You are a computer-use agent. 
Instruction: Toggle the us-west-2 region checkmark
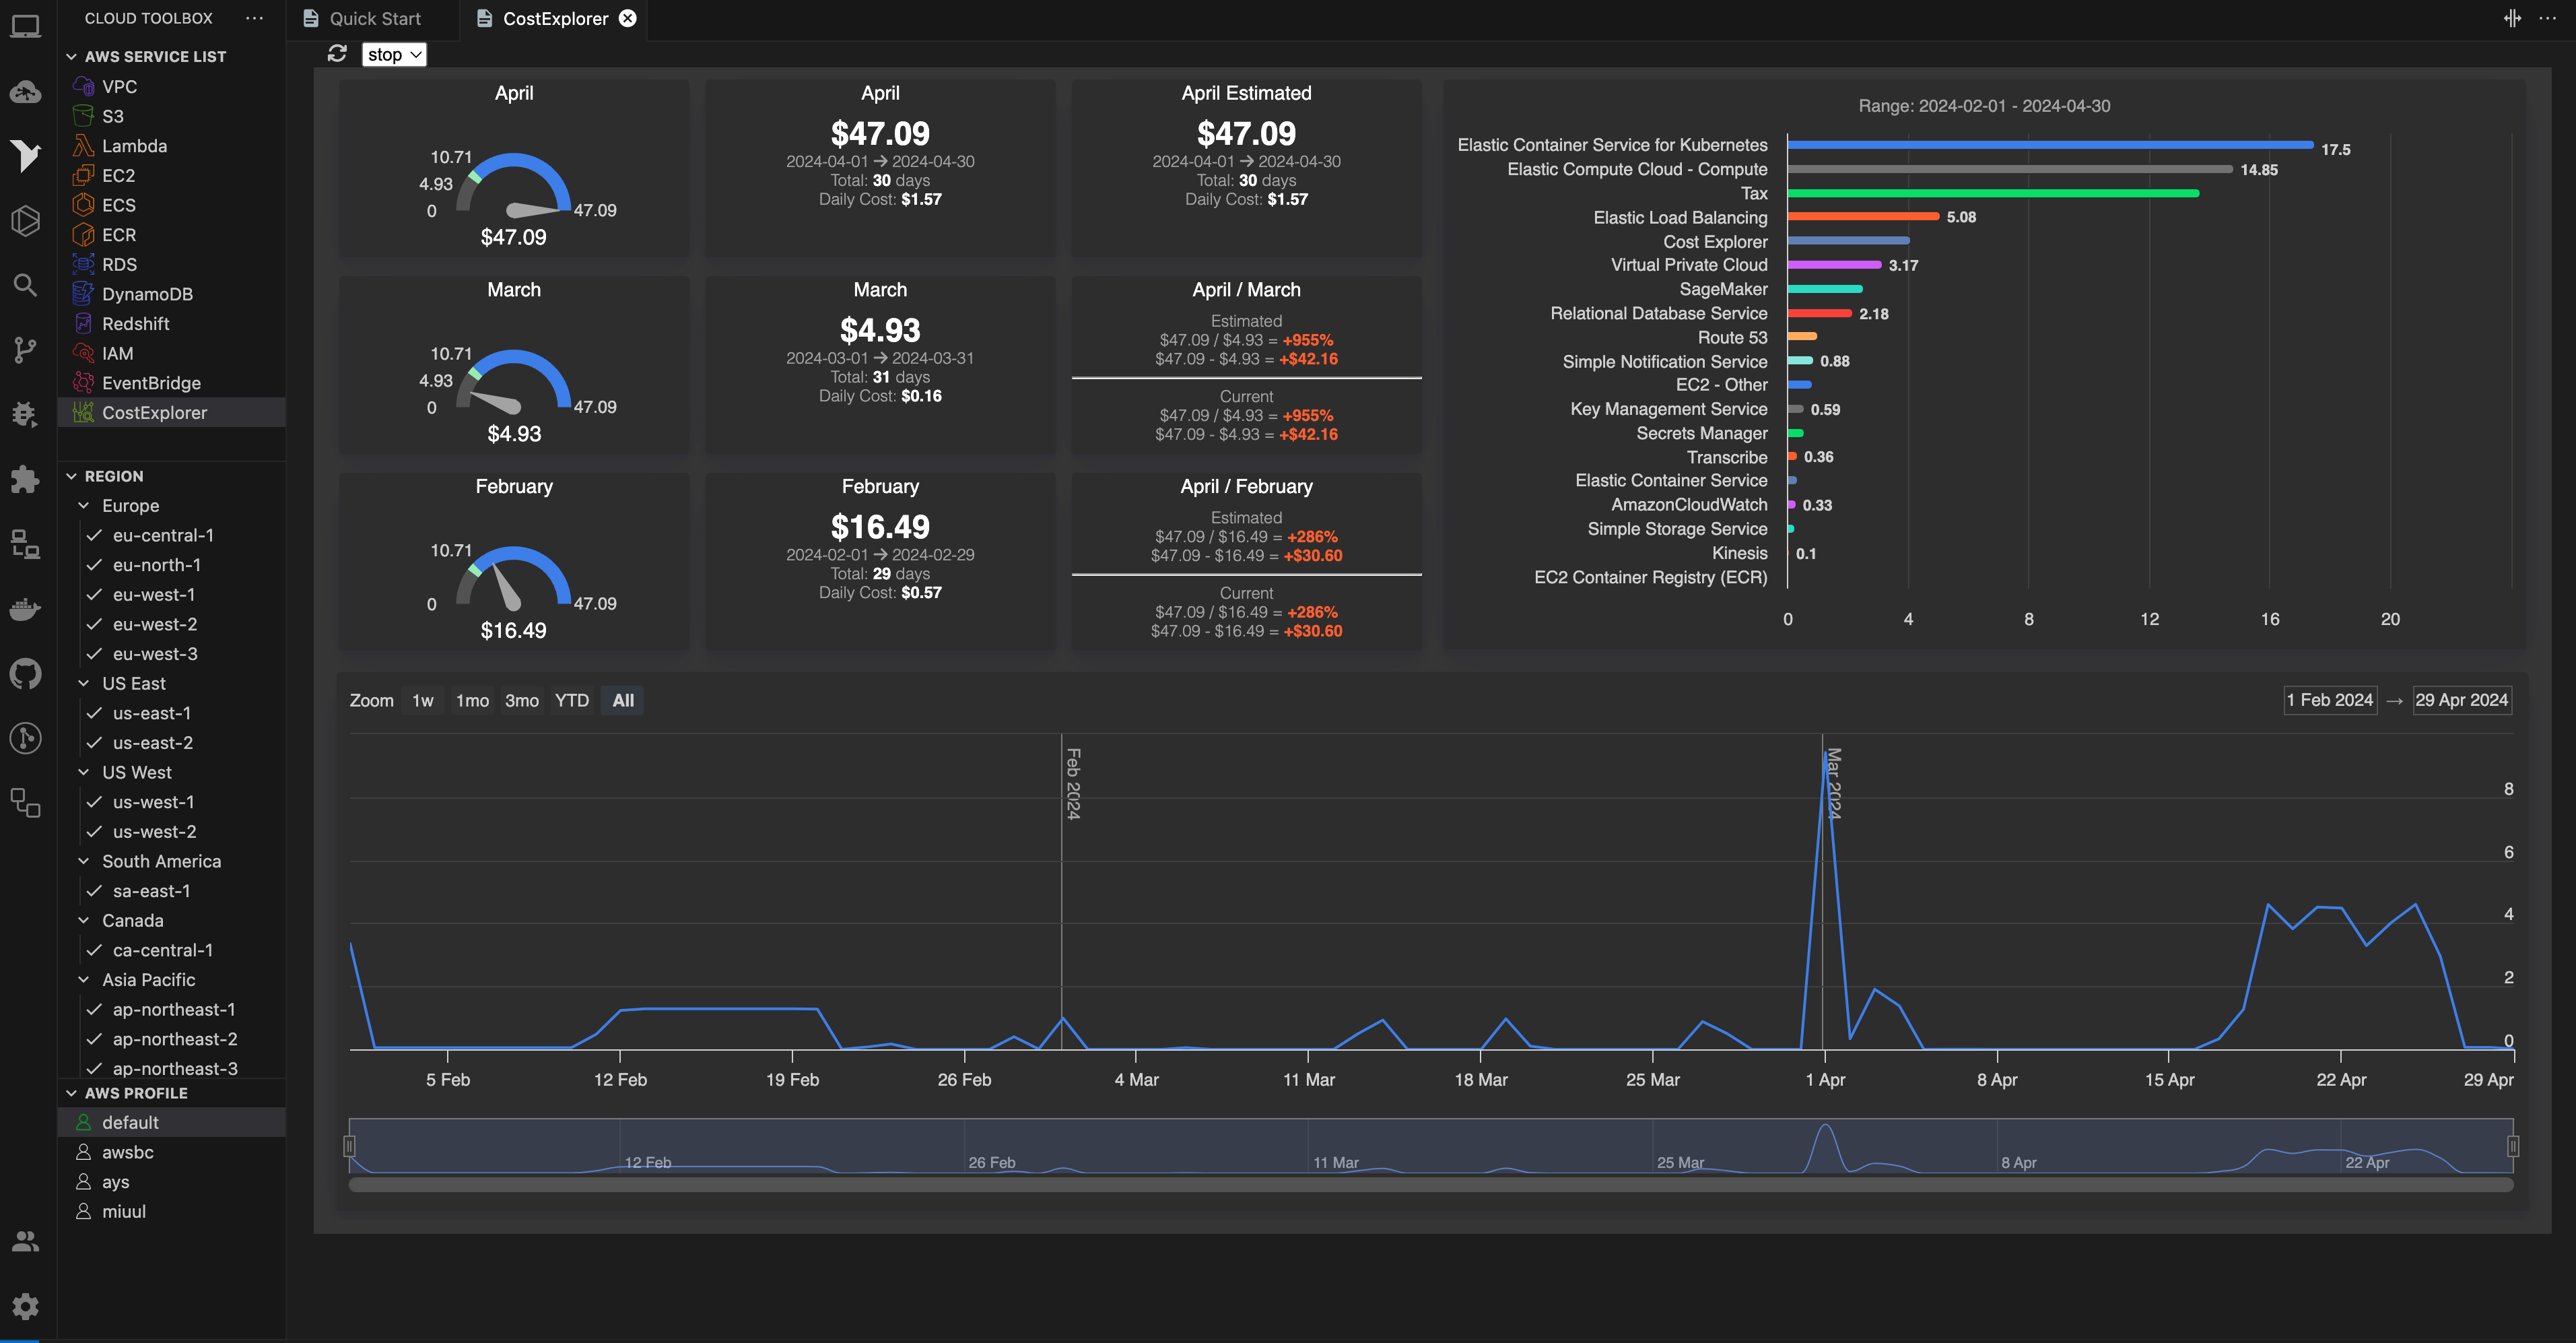[94, 832]
